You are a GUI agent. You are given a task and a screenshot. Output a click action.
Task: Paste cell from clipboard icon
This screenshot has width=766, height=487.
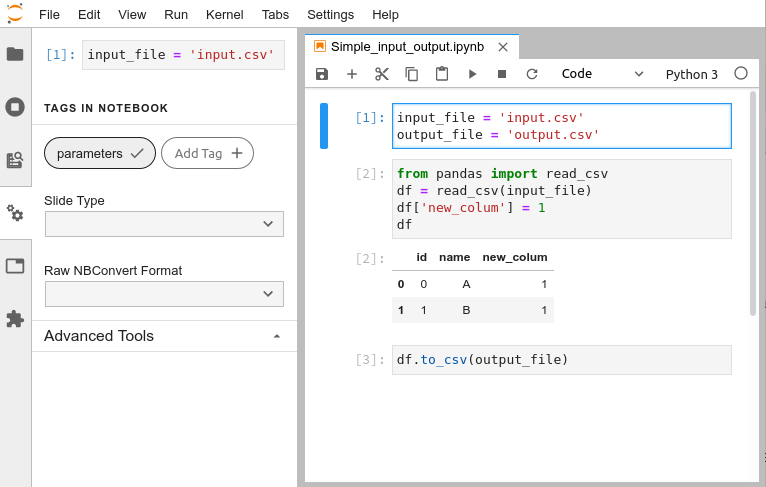(442, 74)
